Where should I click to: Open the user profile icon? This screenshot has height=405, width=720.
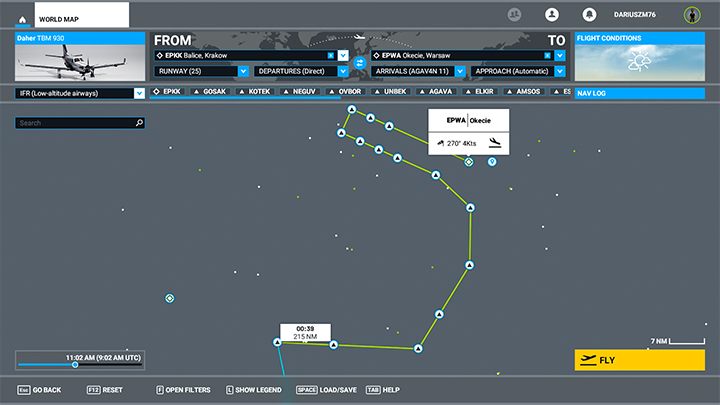coord(551,14)
